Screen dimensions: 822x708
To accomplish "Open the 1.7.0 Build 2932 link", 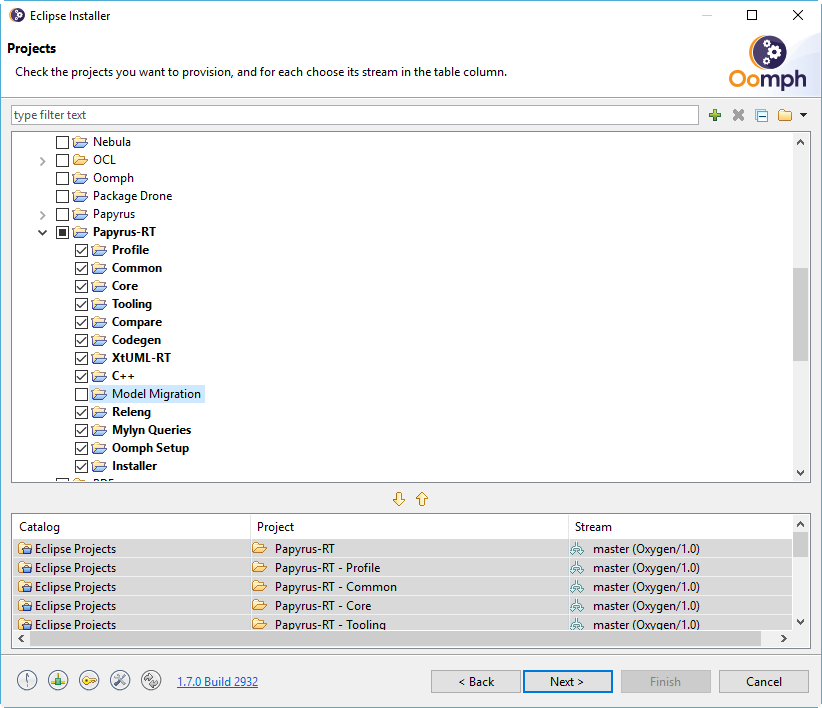I will pyautogui.click(x=218, y=681).
